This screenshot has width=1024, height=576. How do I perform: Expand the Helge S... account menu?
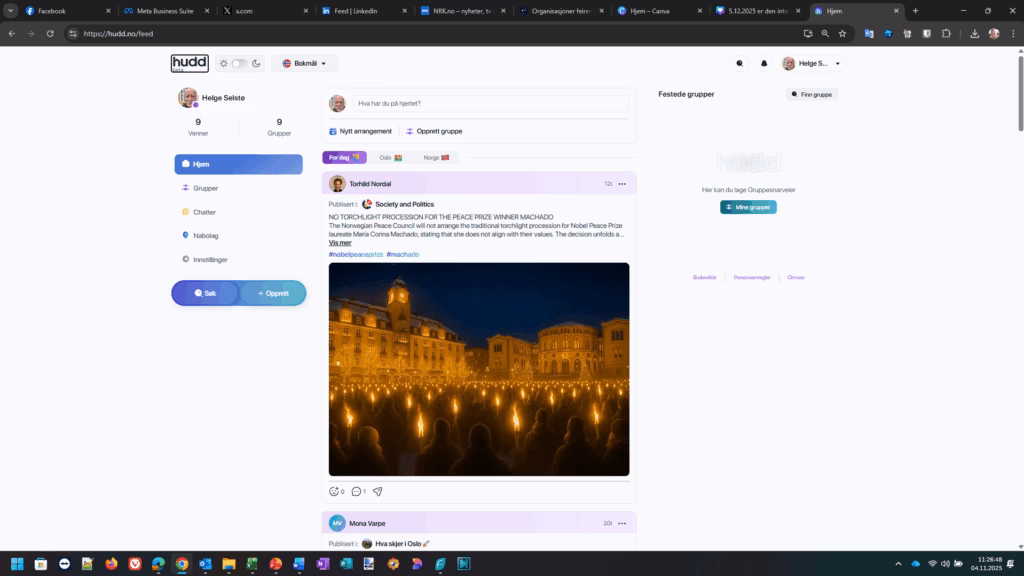(811, 63)
